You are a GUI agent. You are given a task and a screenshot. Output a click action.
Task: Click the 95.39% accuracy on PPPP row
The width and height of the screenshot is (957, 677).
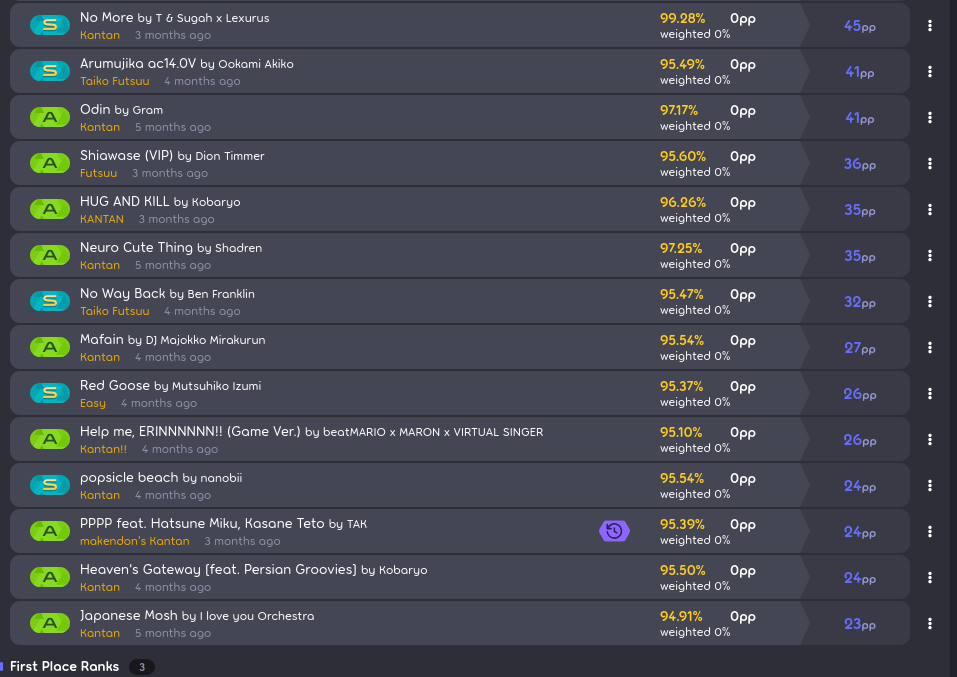coord(682,524)
